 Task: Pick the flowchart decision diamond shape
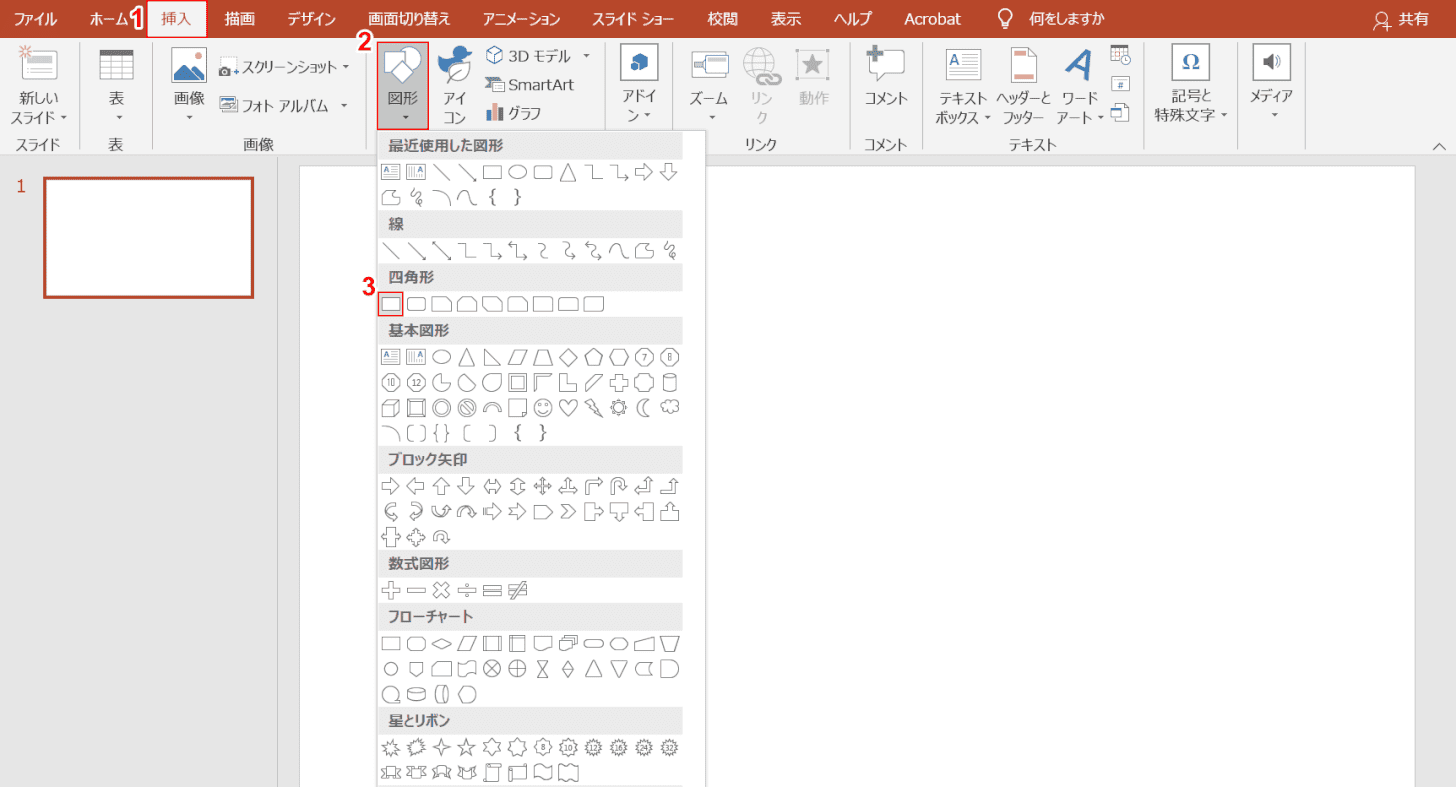click(x=441, y=643)
